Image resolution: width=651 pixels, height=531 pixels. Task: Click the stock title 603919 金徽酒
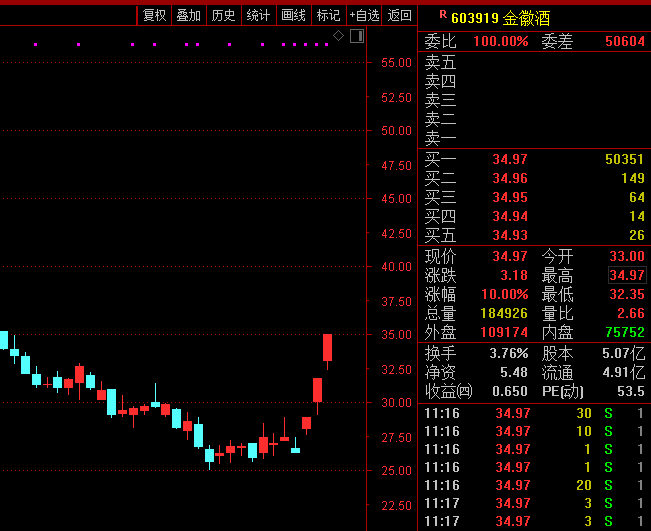pyautogui.click(x=500, y=18)
